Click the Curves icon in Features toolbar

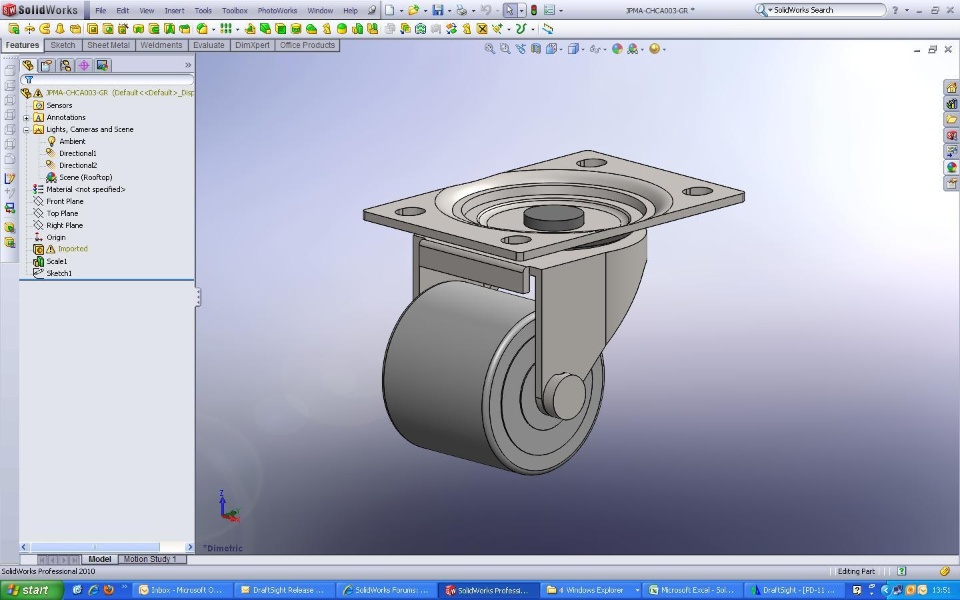click(x=521, y=29)
